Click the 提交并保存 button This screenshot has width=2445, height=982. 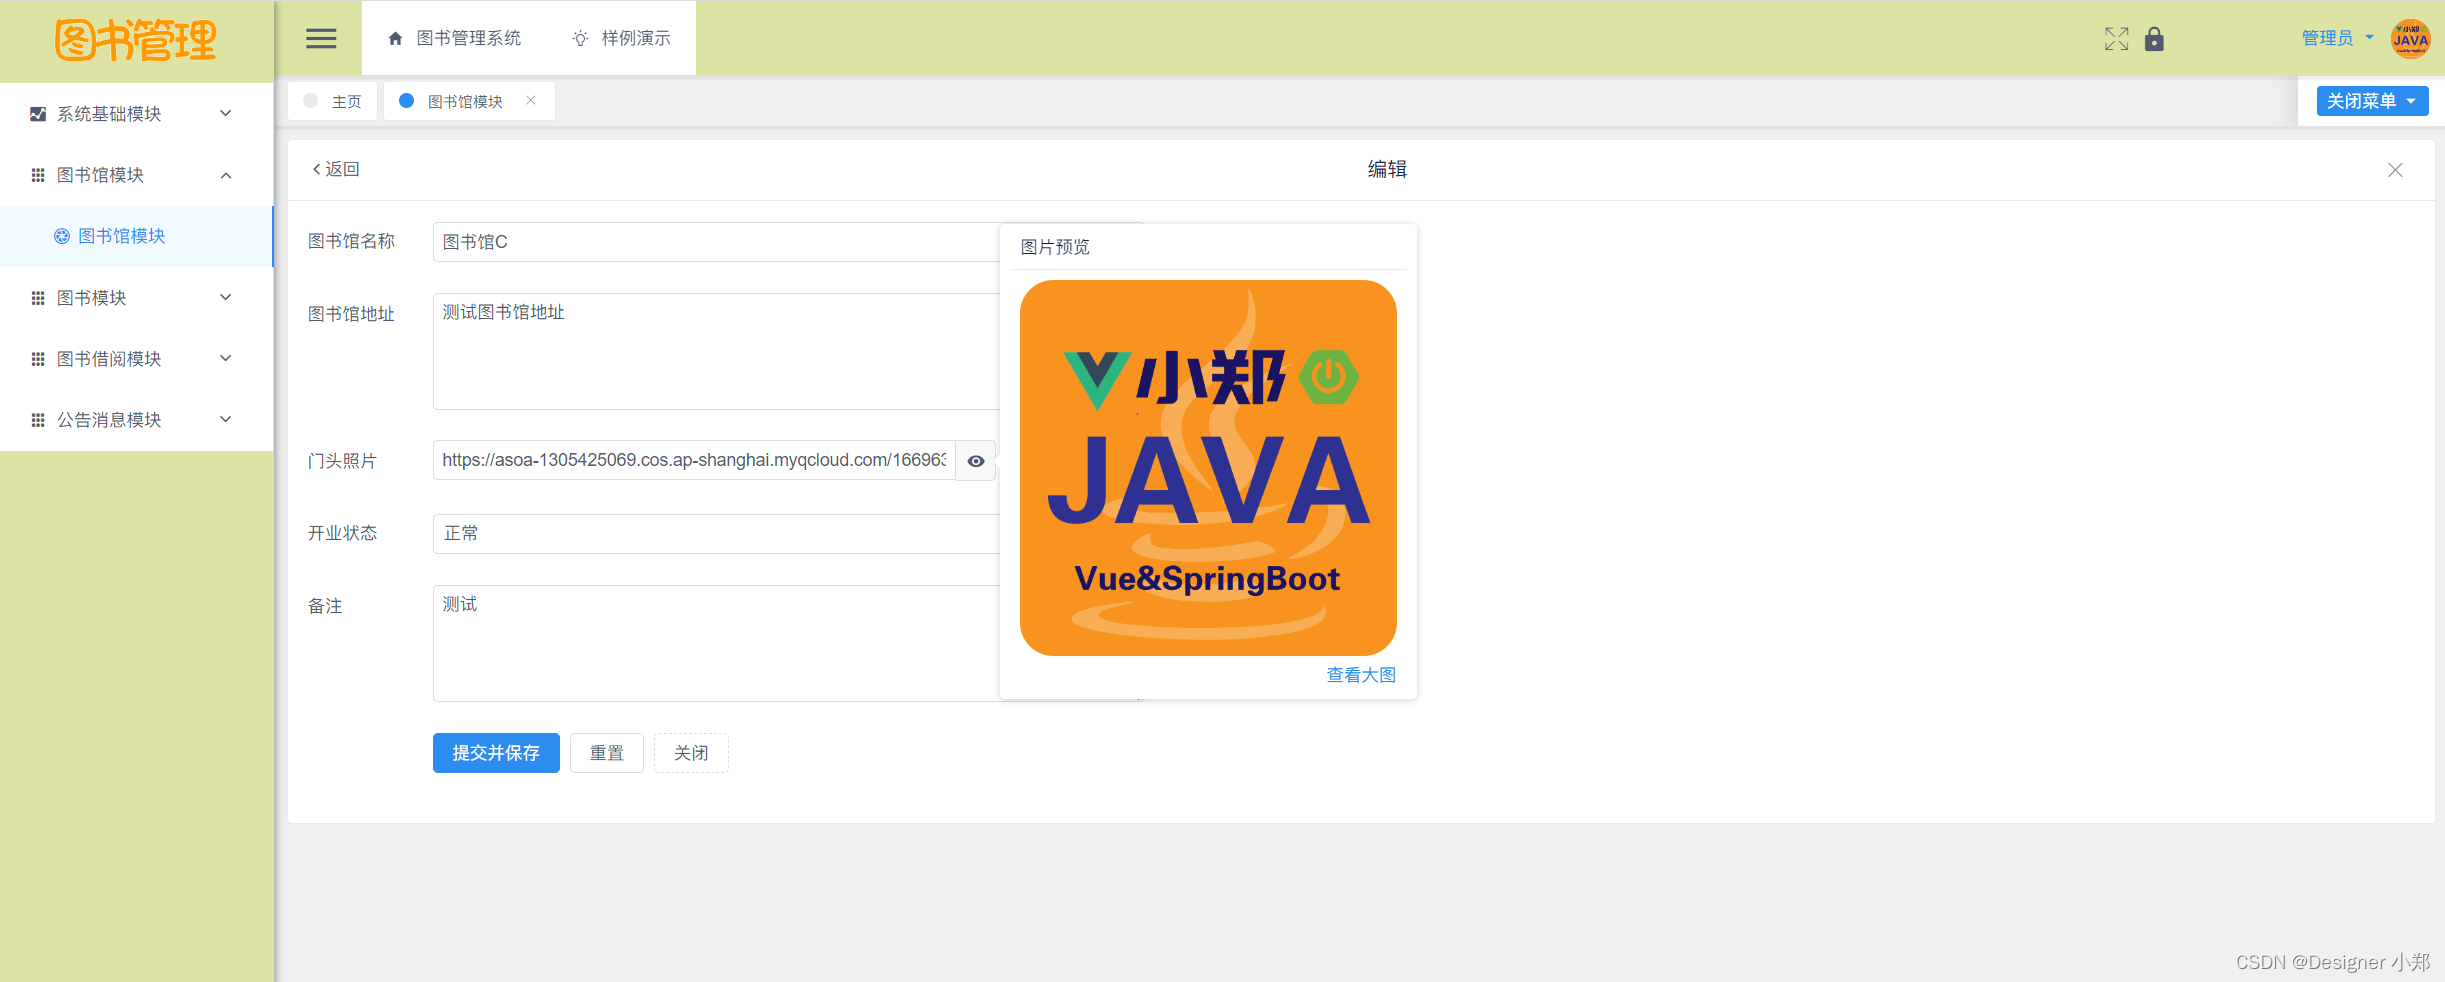pos(496,753)
